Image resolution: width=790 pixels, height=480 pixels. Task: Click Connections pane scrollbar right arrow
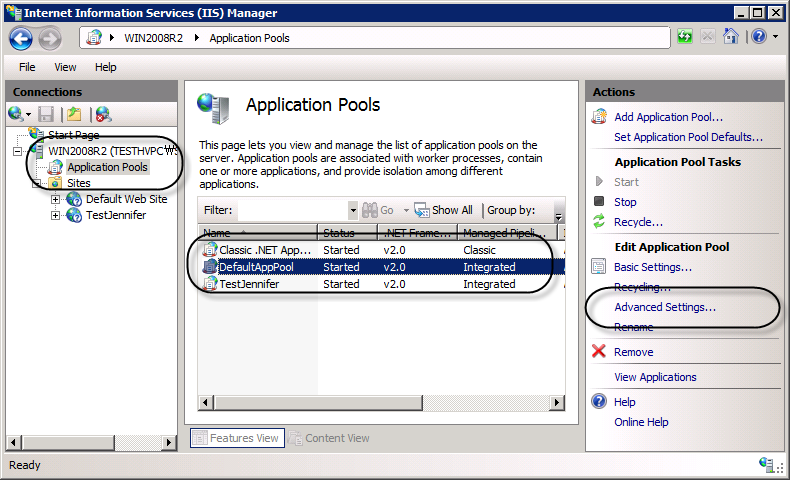pyautogui.click(x=169, y=443)
